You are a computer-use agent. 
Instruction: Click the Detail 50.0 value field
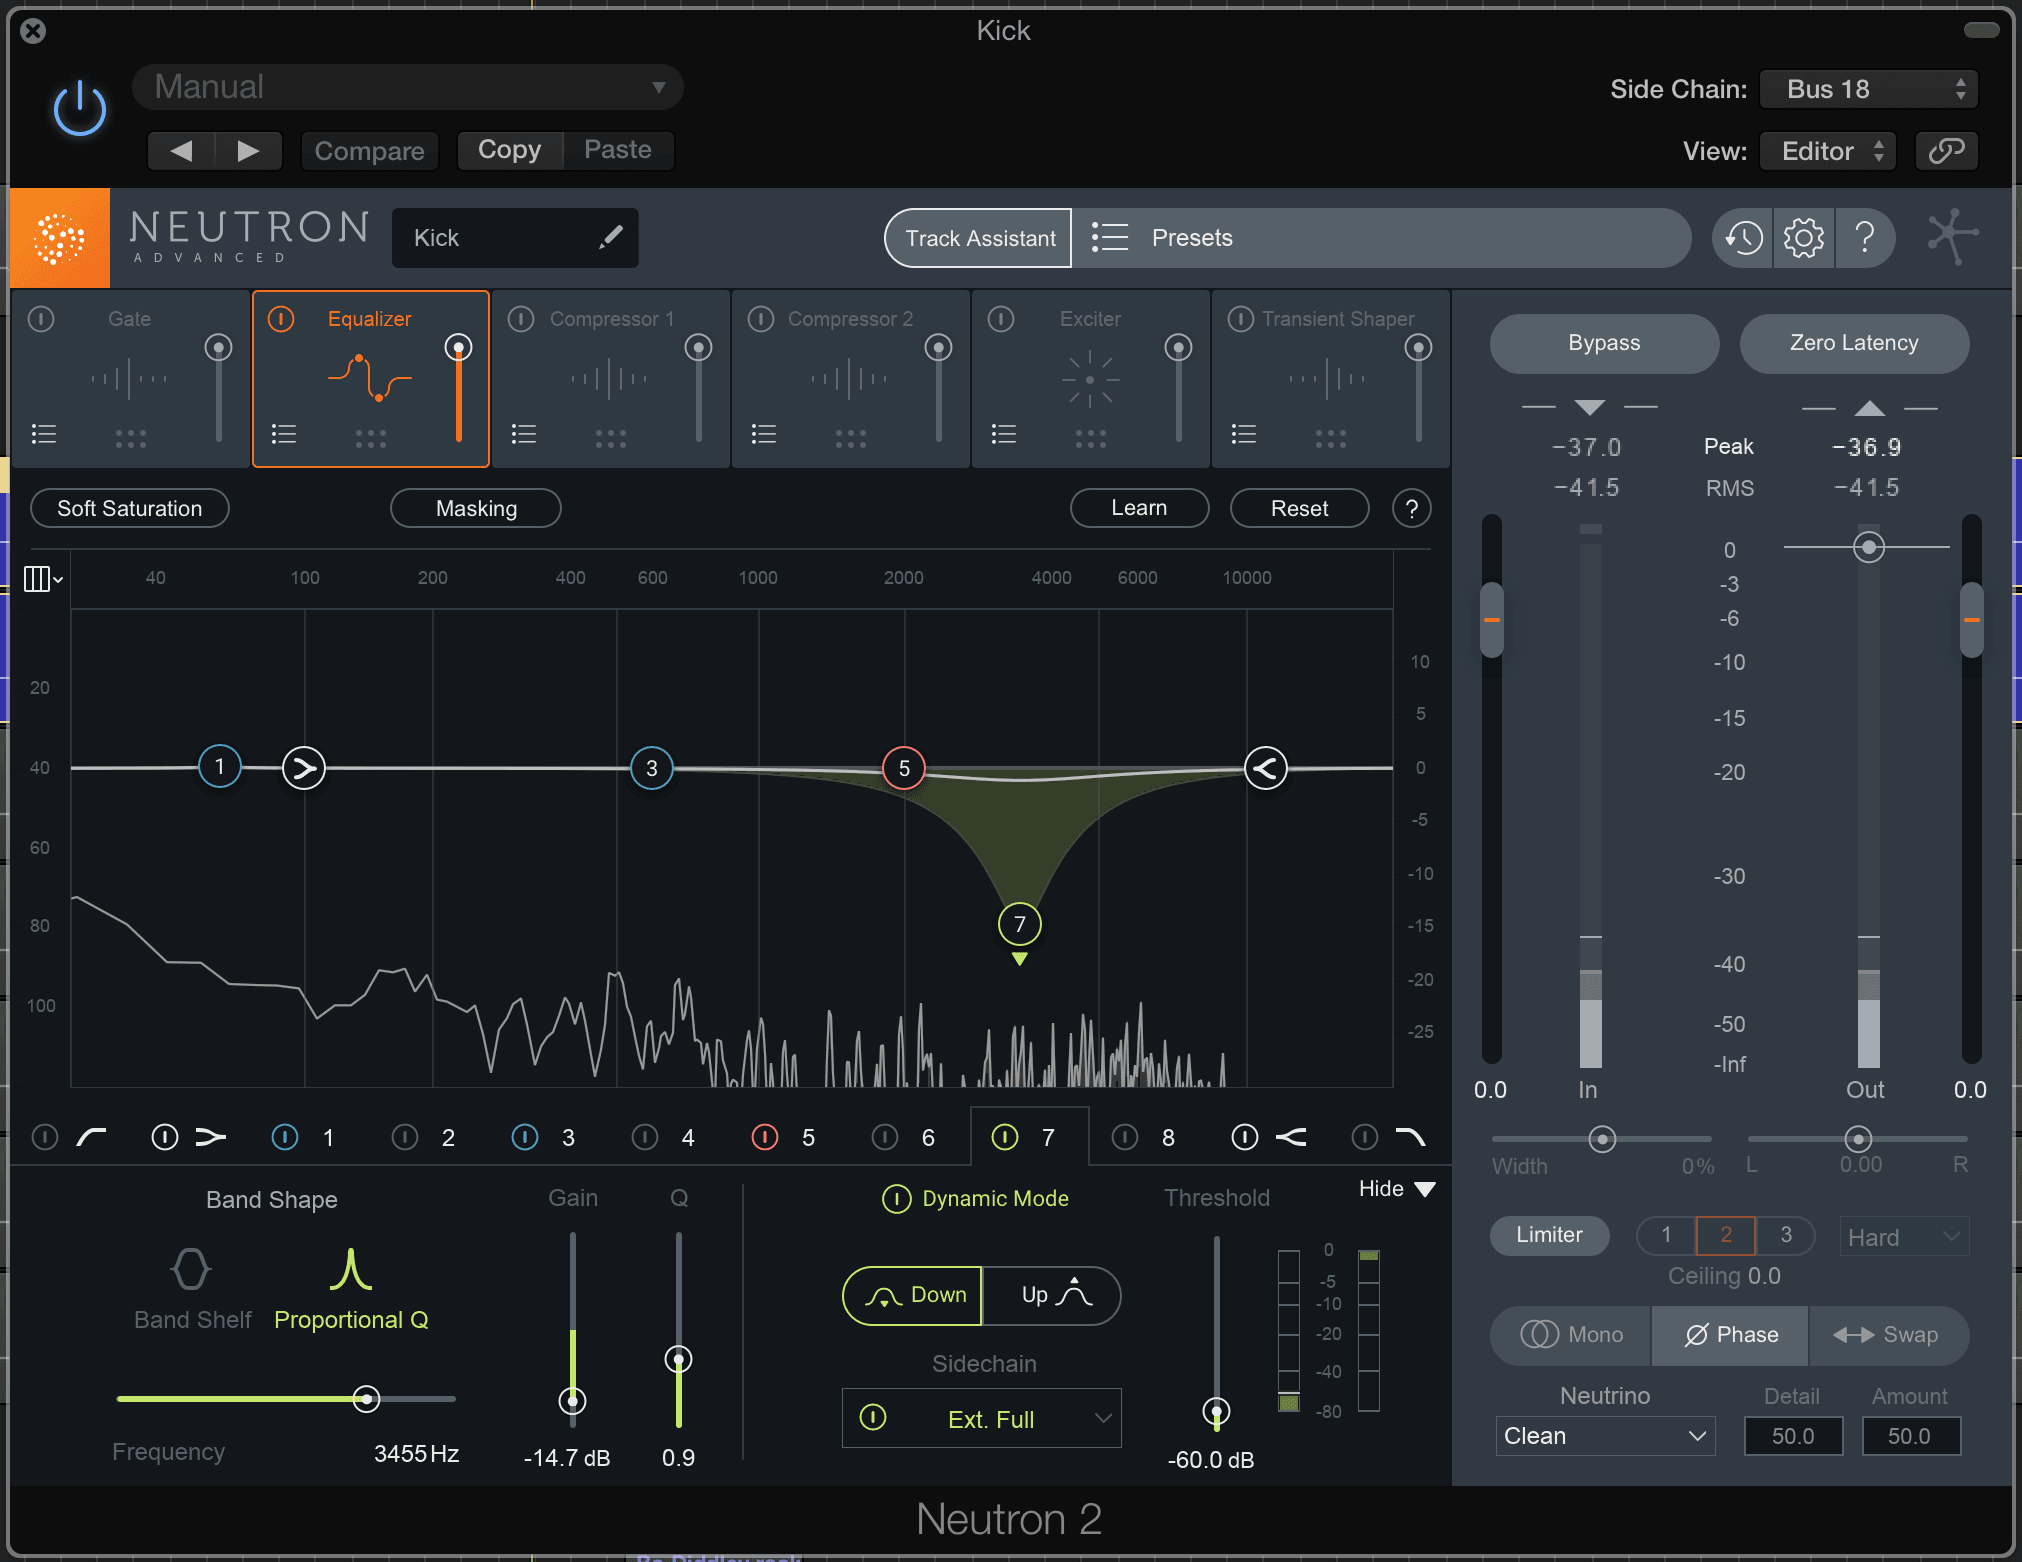point(1793,1436)
